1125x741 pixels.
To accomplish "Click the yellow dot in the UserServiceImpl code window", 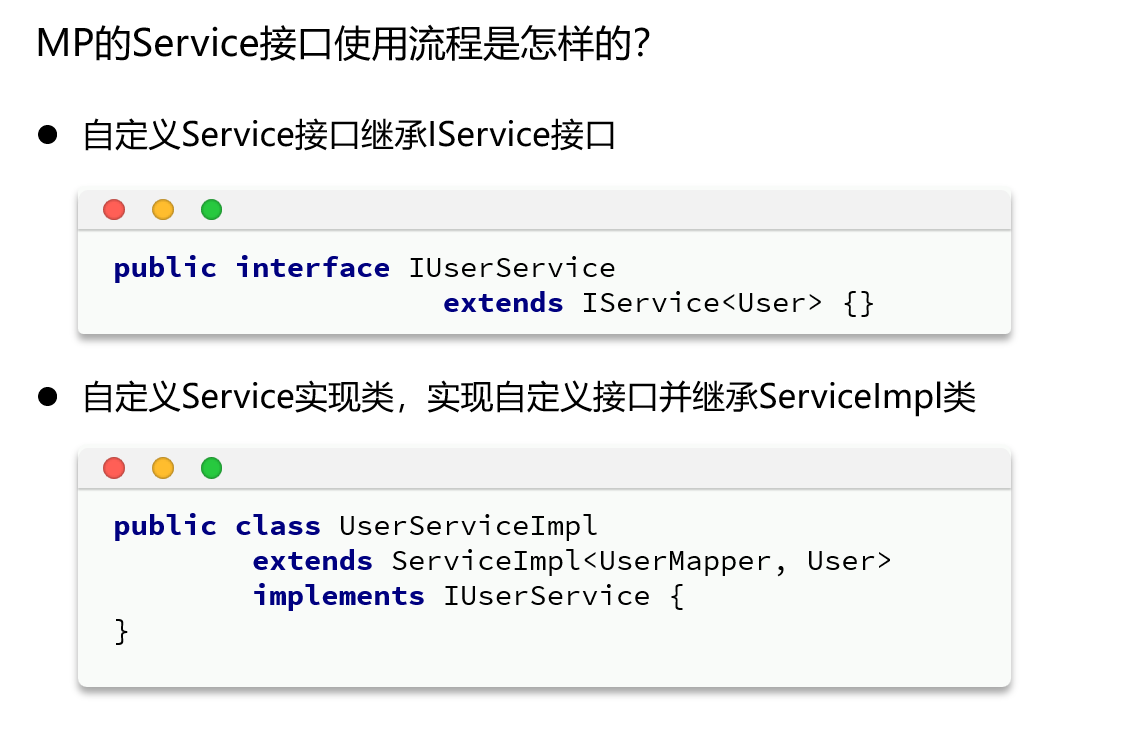I will point(163,468).
